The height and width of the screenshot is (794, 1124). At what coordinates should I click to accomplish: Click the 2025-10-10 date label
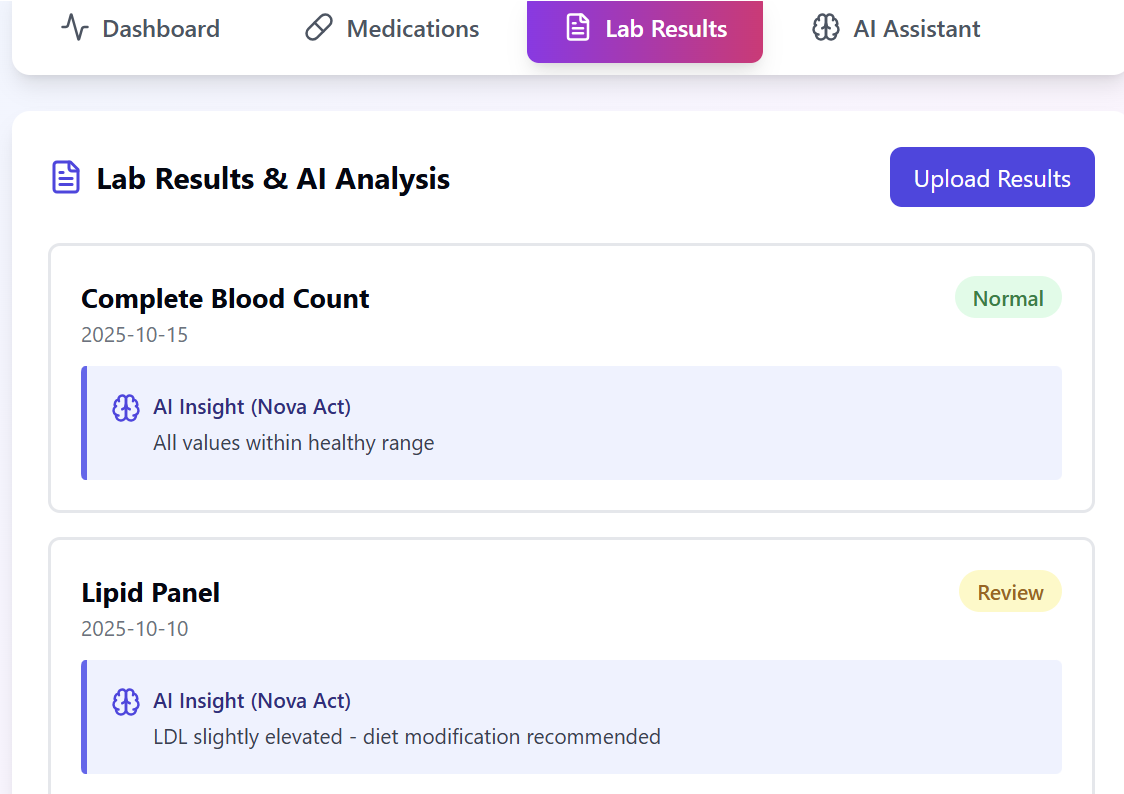[x=134, y=629]
